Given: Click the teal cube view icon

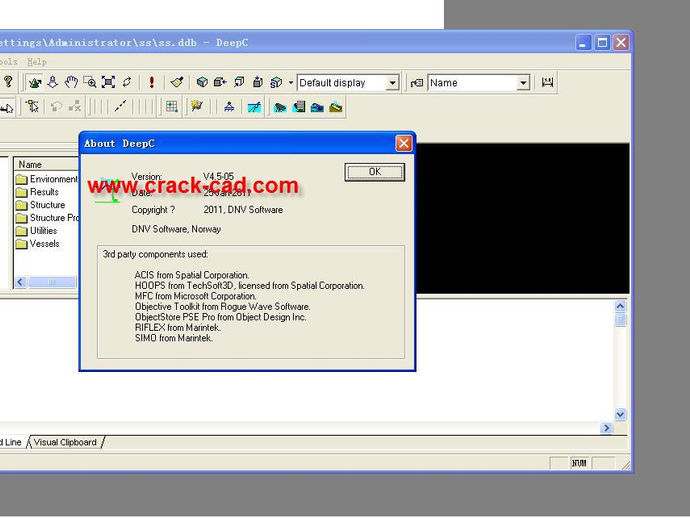Looking at the screenshot, I should tap(202, 82).
